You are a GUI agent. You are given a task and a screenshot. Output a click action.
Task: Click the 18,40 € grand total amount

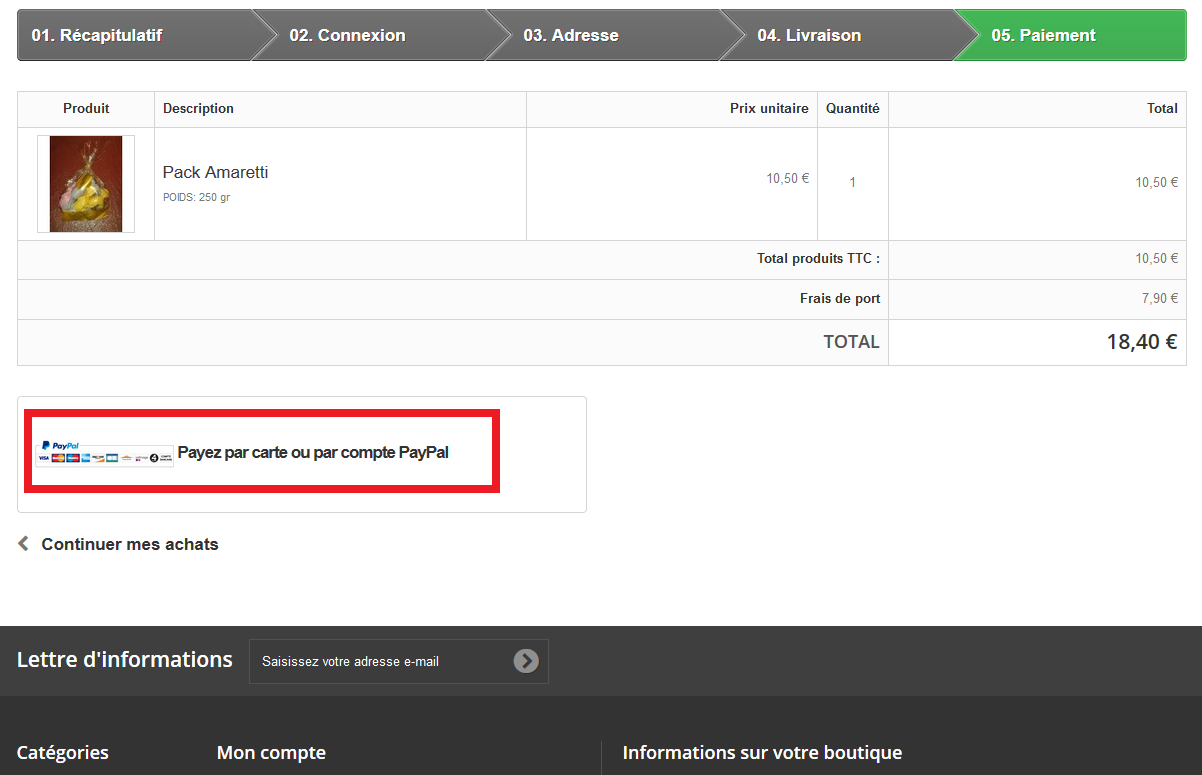coord(1141,342)
